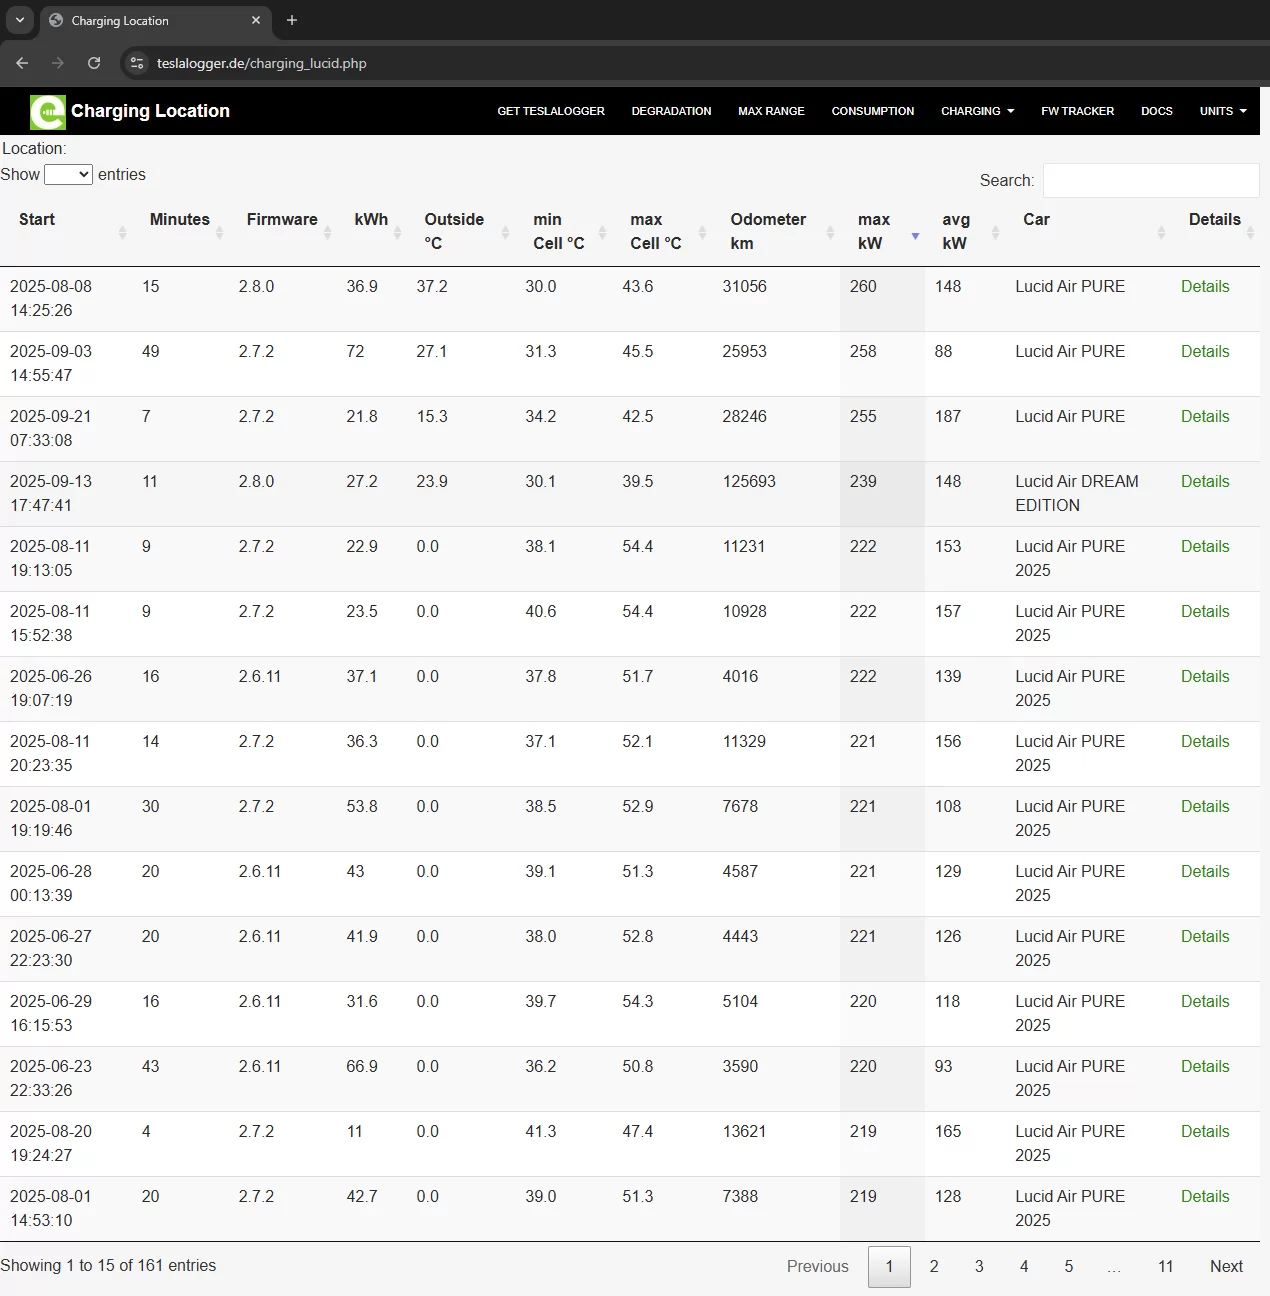Open the CONSUMPTION page
This screenshot has width=1270, height=1296.
[x=873, y=111]
